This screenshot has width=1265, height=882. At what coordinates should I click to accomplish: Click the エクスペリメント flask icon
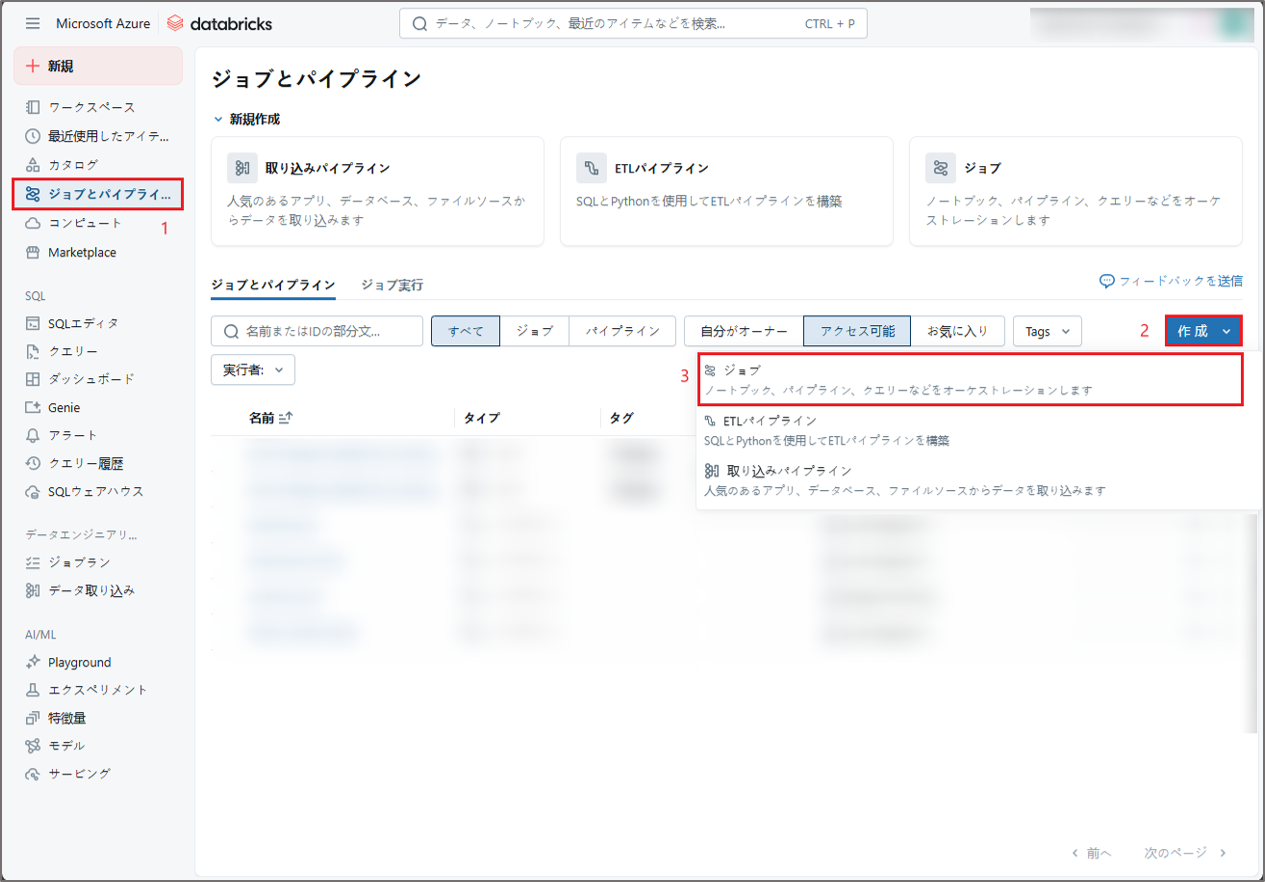[33, 689]
